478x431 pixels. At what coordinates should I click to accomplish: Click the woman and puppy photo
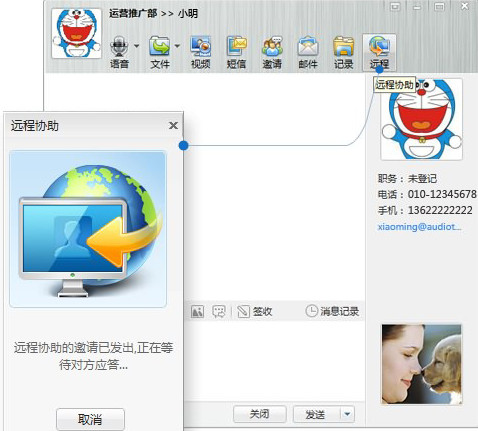click(422, 364)
